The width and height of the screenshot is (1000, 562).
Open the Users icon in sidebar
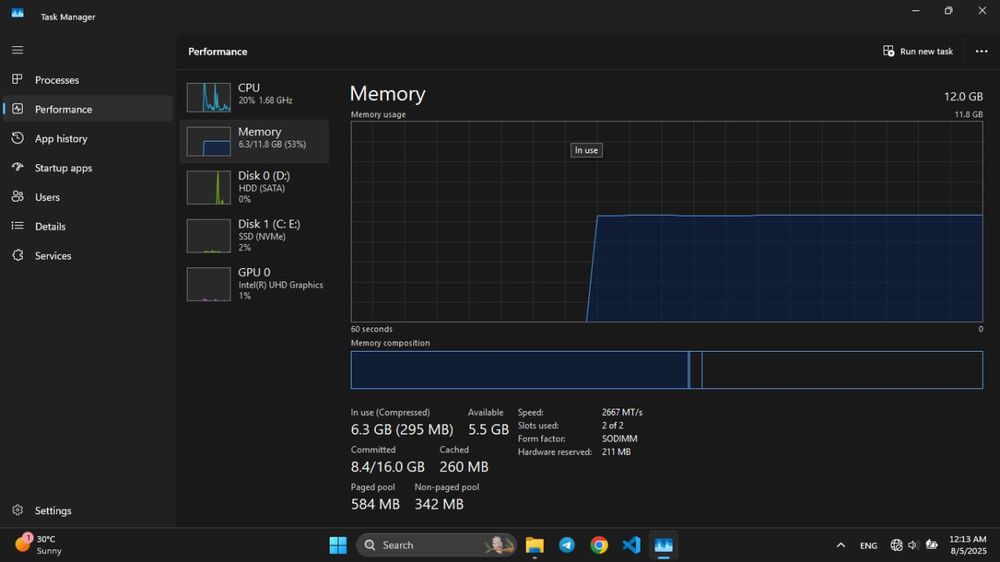[x=17, y=196]
